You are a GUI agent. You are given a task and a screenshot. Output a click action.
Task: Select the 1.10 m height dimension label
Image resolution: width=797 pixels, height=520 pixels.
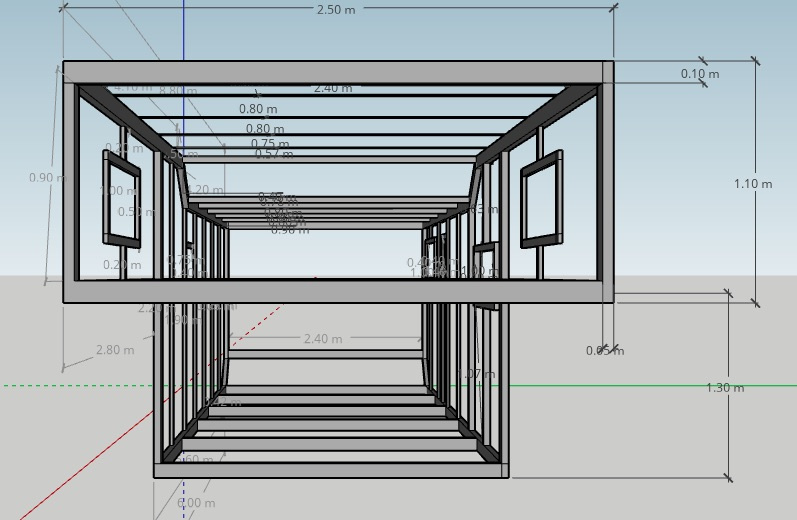click(752, 184)
